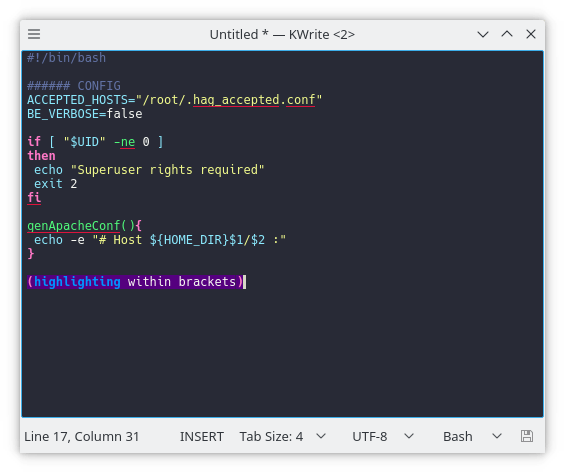
Task: Click the word "brackets" in the last line
Action: [207, 282]
